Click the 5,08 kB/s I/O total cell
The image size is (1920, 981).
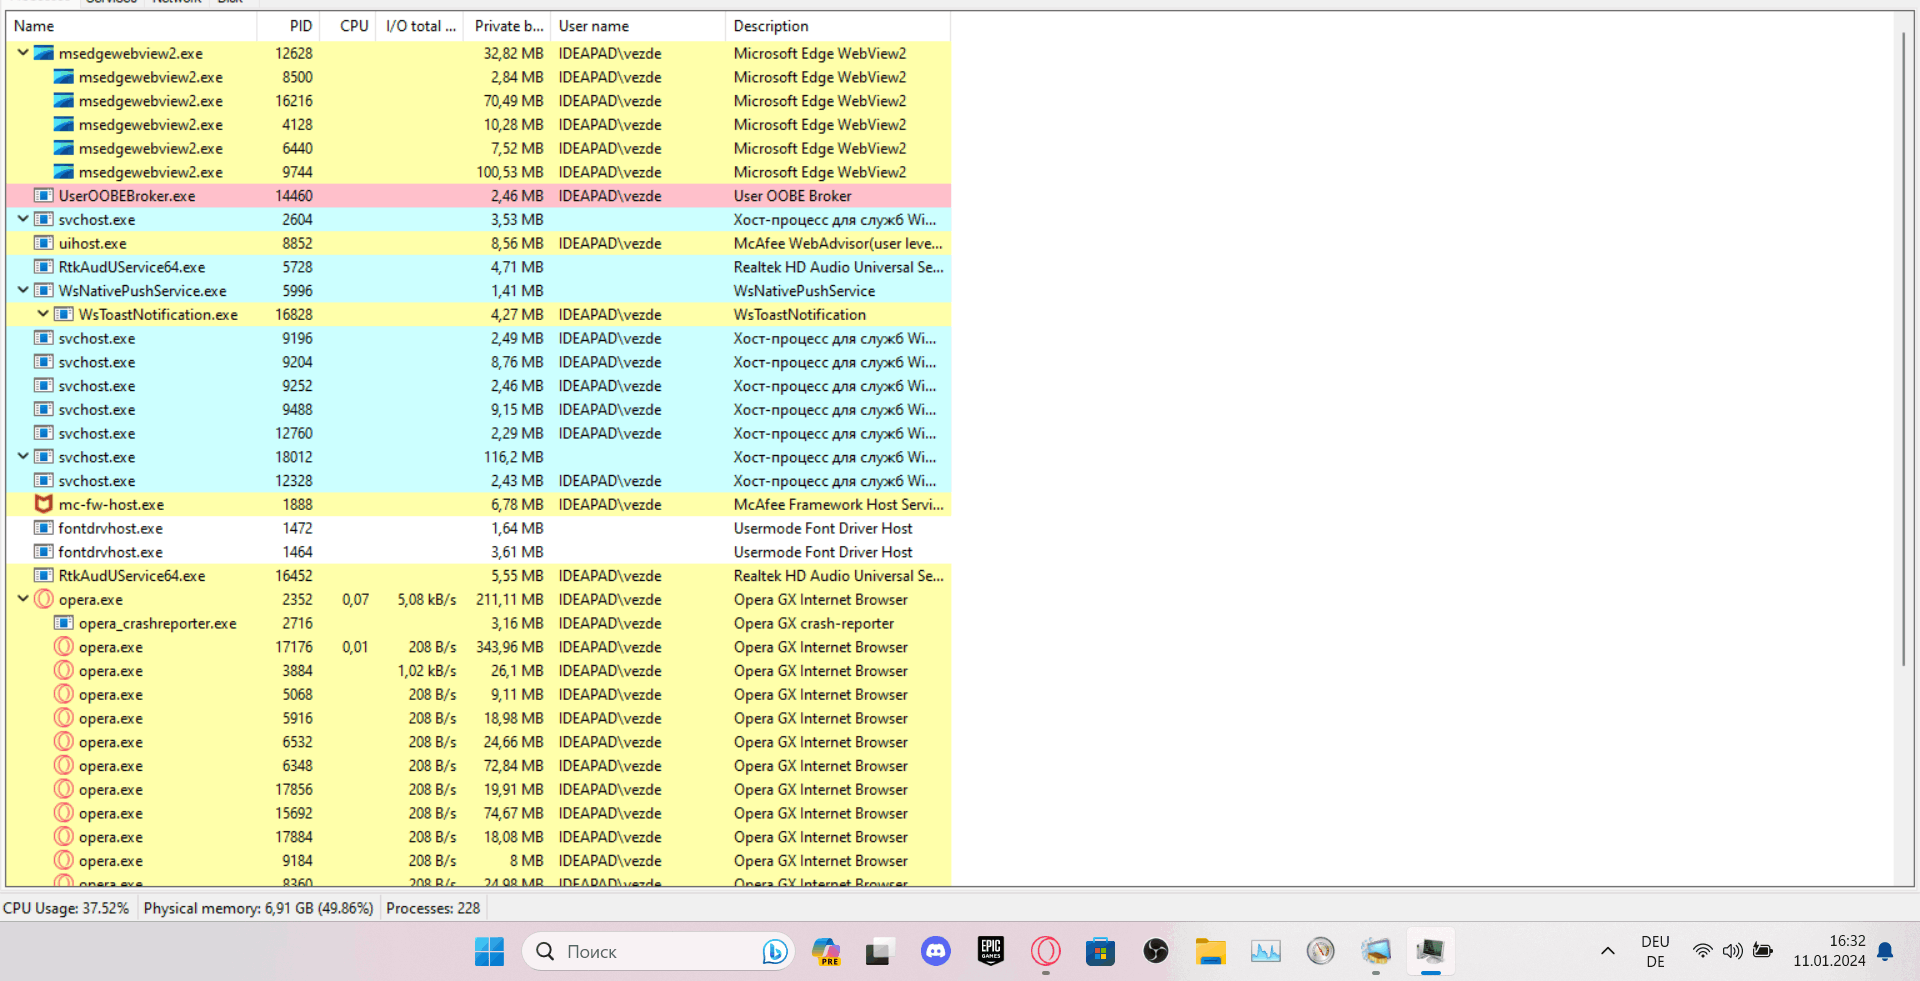[427, 599]
